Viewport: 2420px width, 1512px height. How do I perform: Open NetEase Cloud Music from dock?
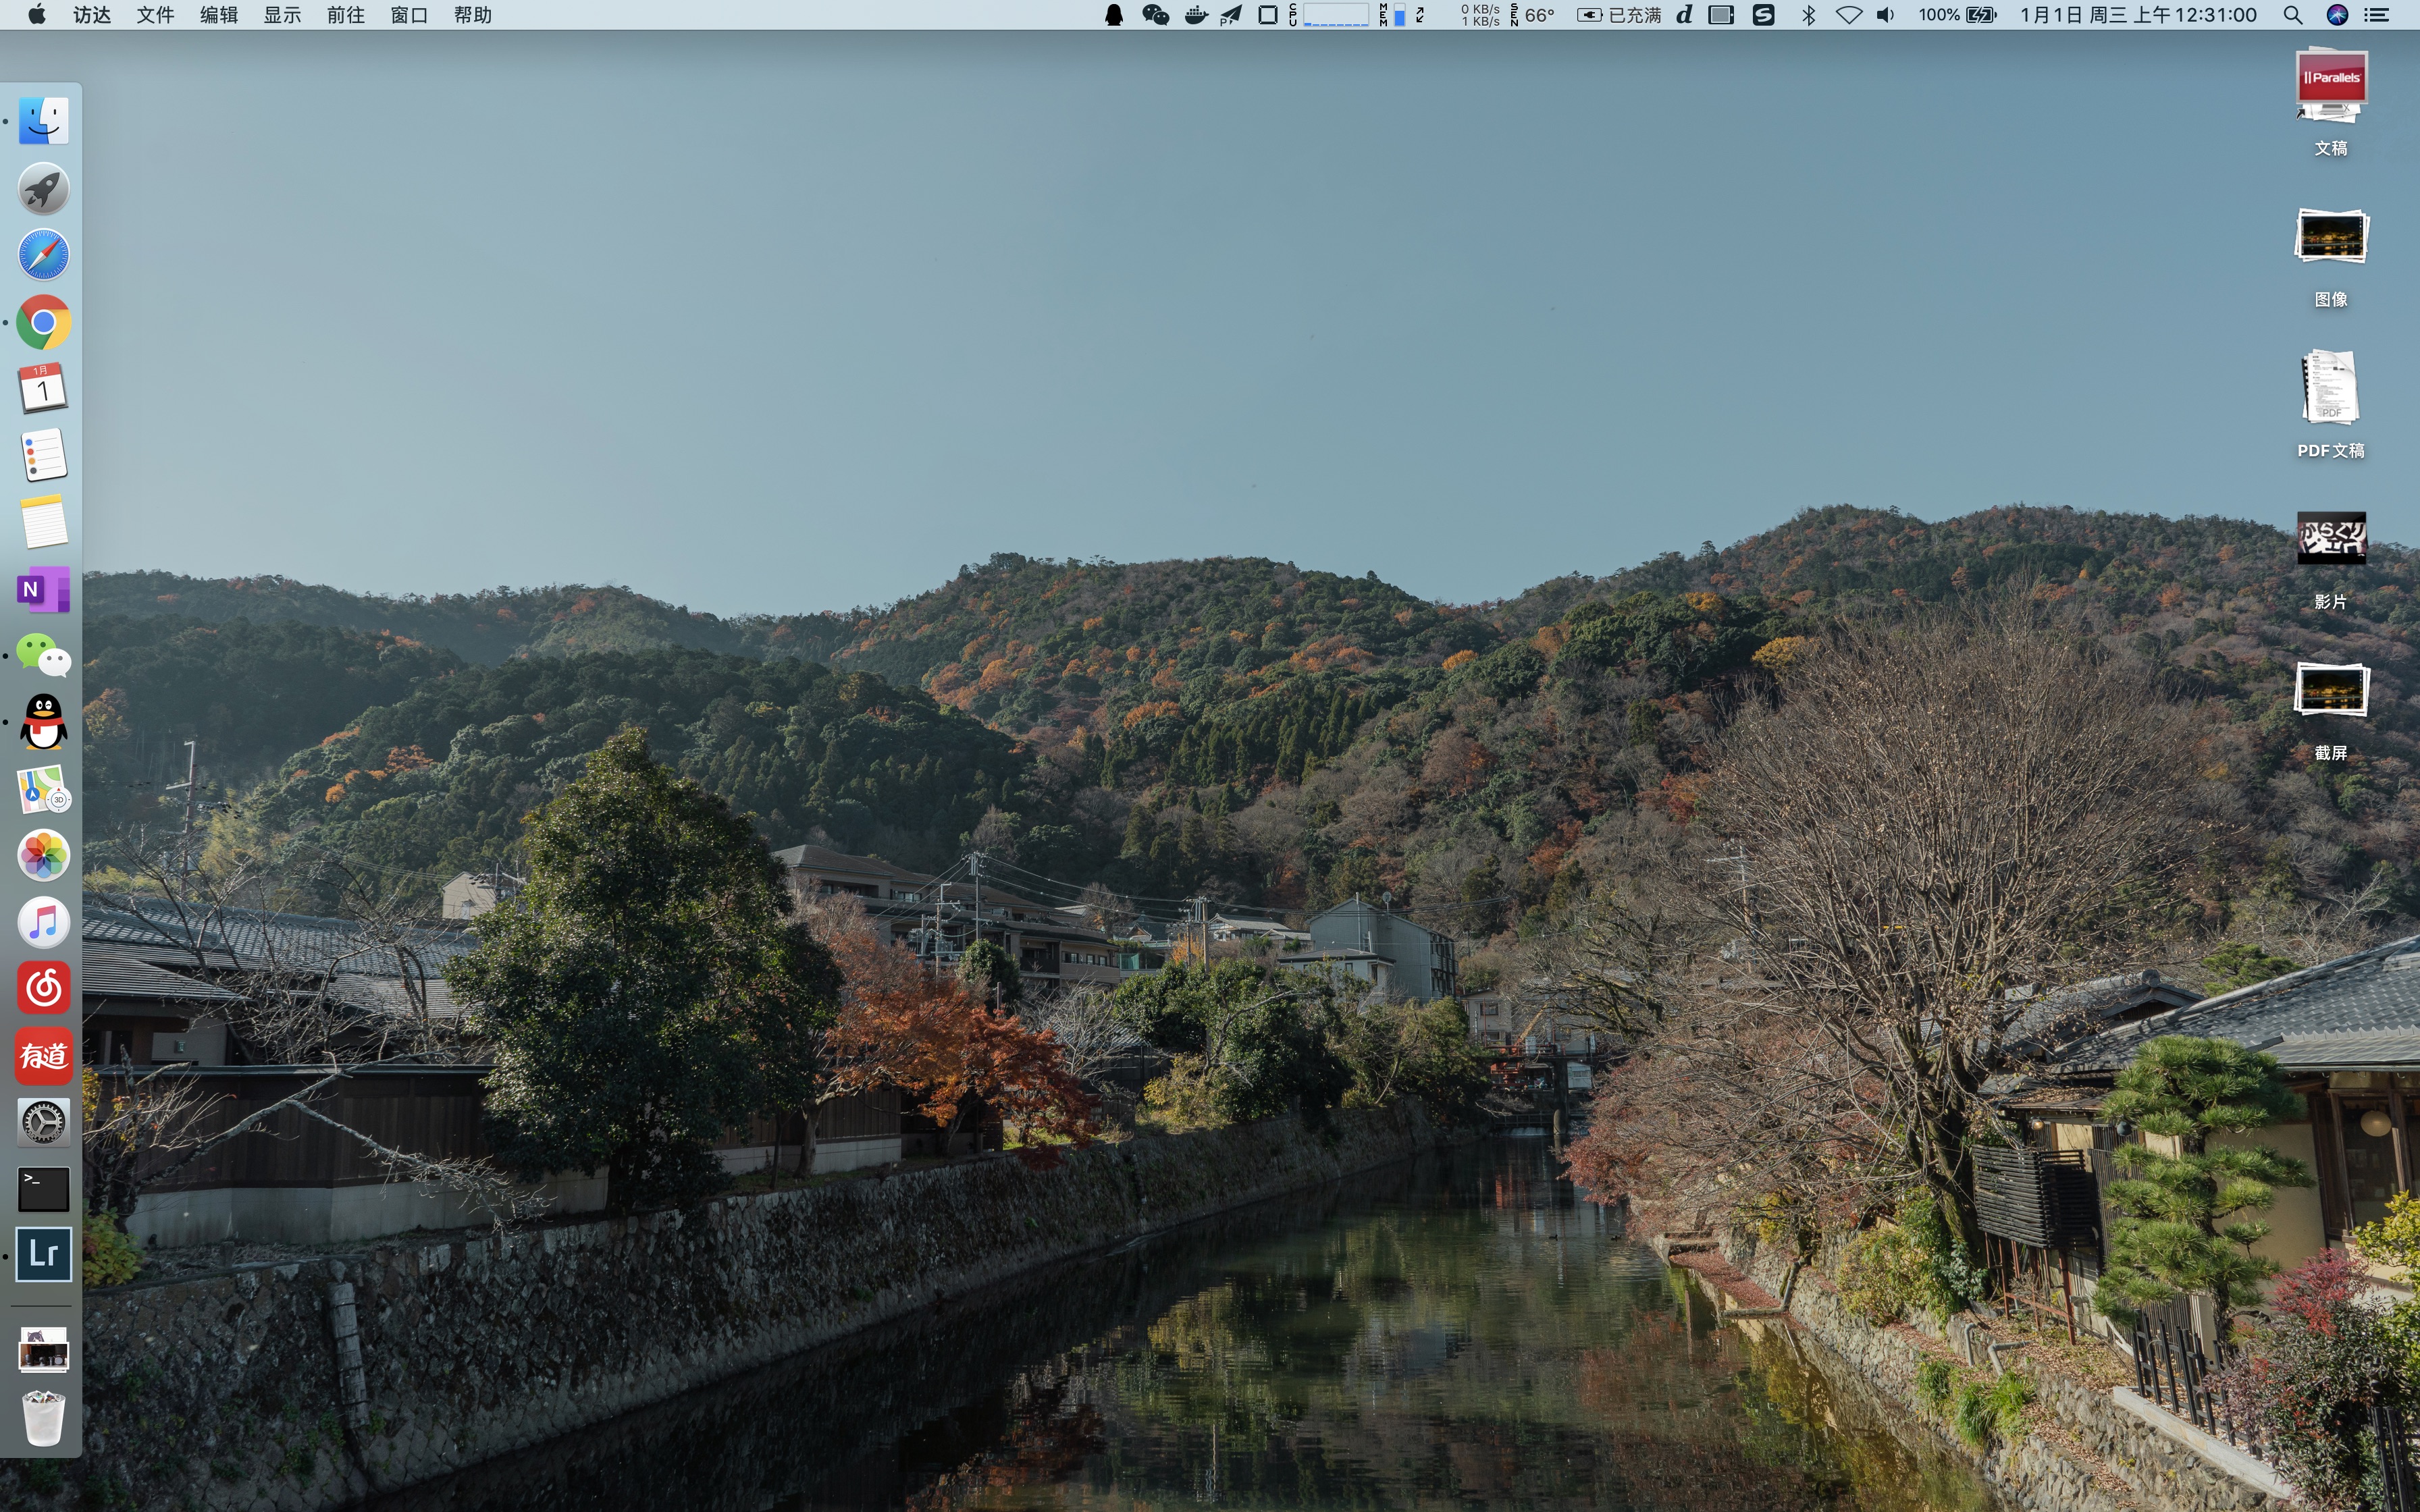coord(43,988)
